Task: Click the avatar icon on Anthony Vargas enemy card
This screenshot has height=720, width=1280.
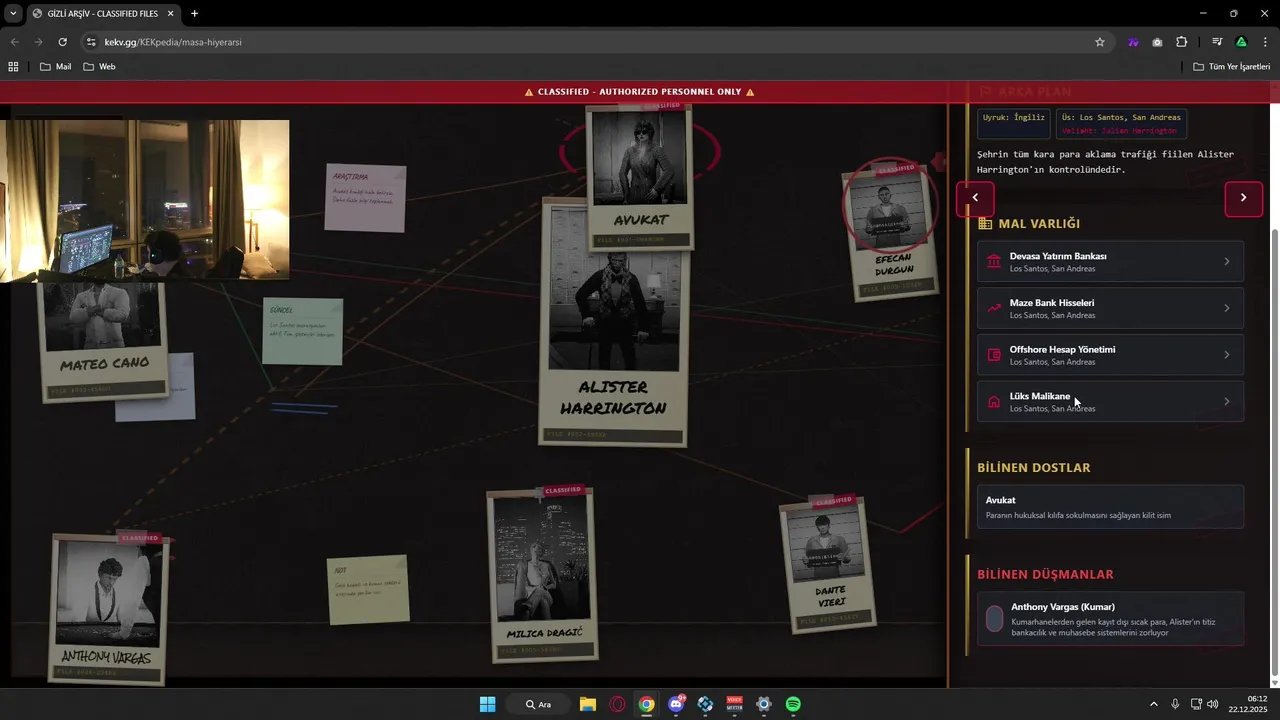Action: 994,619
